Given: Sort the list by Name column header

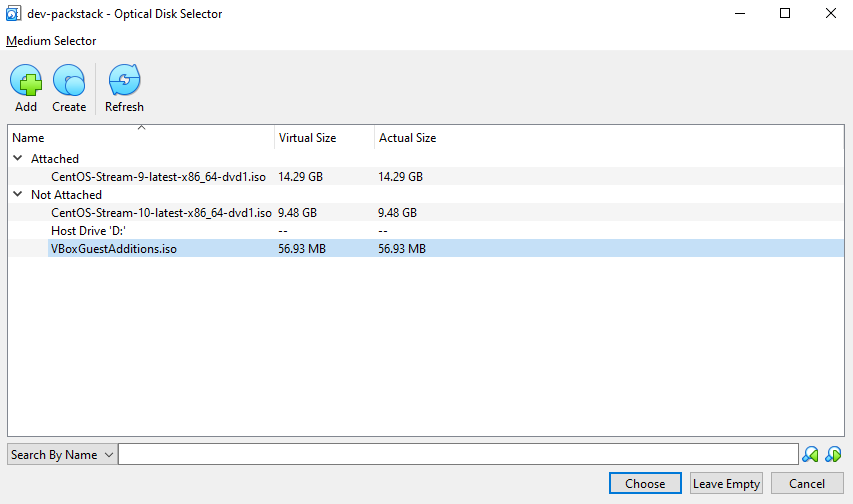Looking at the screenshot, I should [140, 138].
